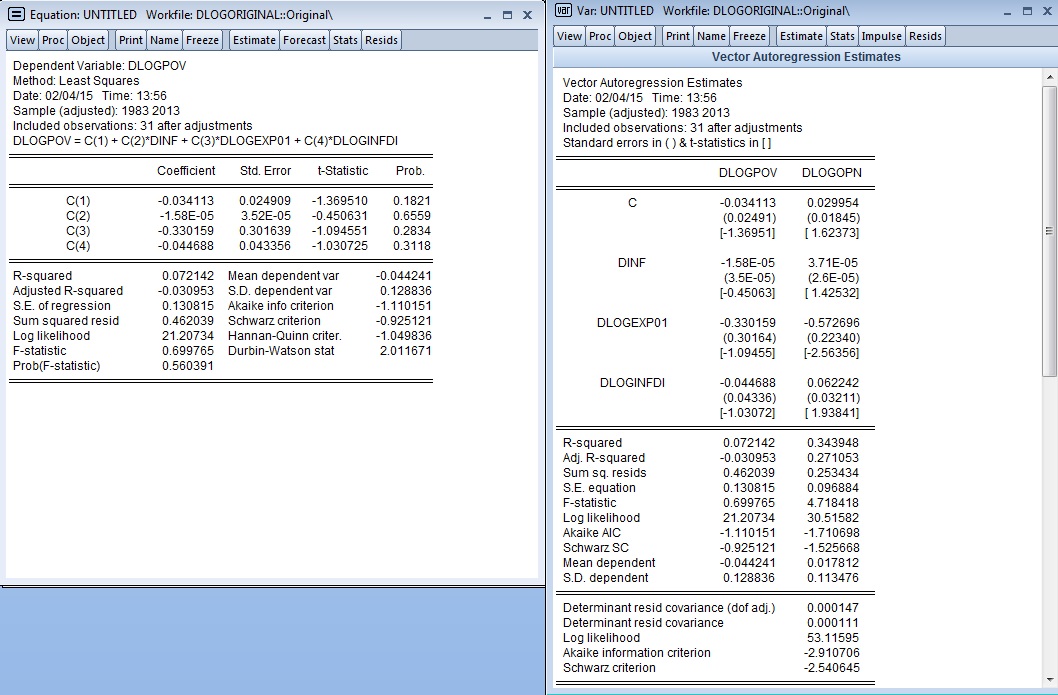Select C(1) coefficient value -0.034113

coord(186,201)
